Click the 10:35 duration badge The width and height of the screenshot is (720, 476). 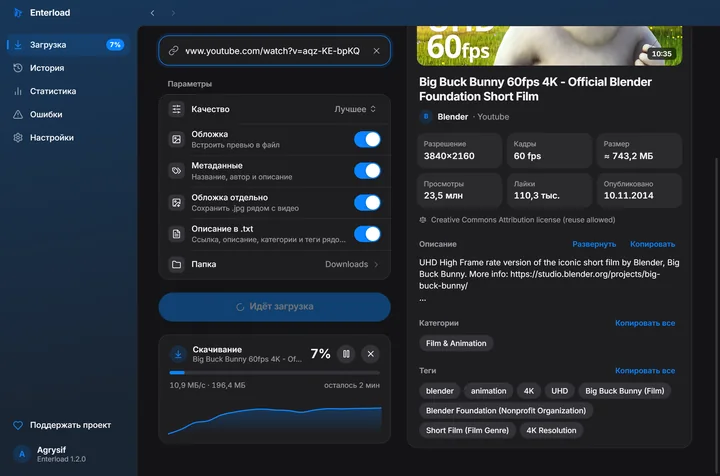[x=661, y=54]
